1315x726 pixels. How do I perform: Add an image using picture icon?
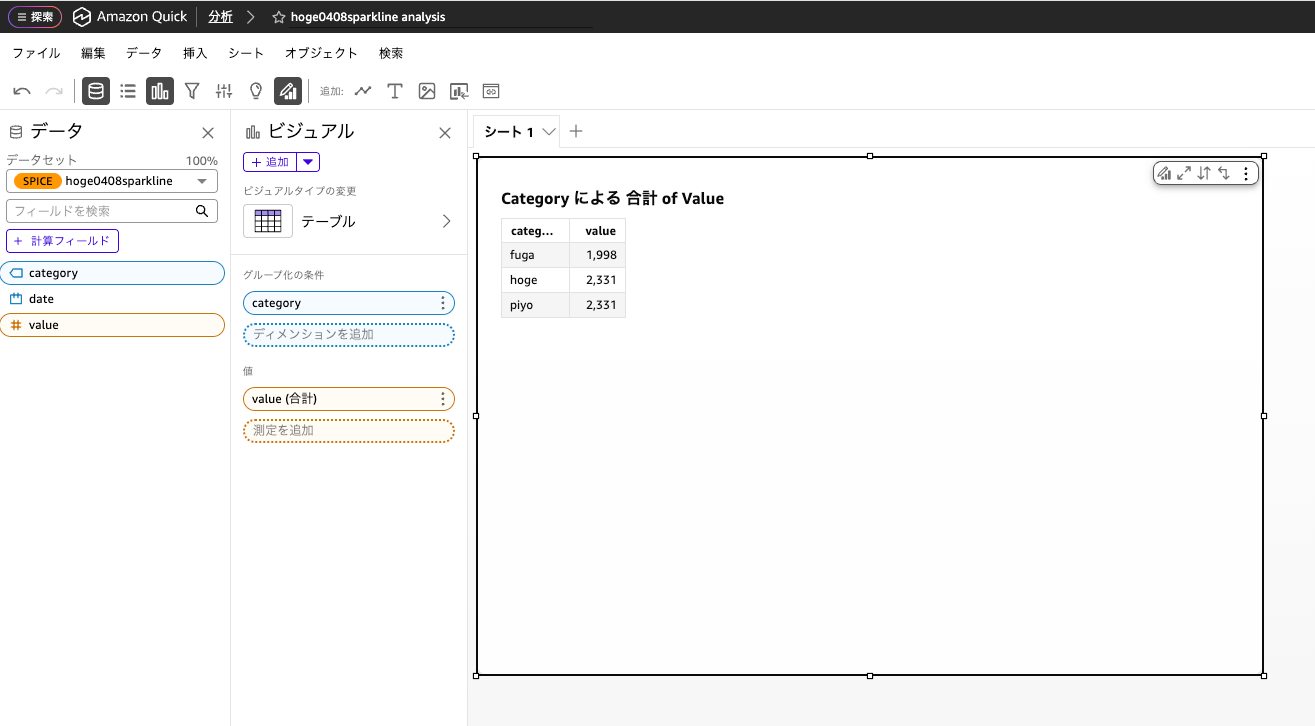coord(427,91)
